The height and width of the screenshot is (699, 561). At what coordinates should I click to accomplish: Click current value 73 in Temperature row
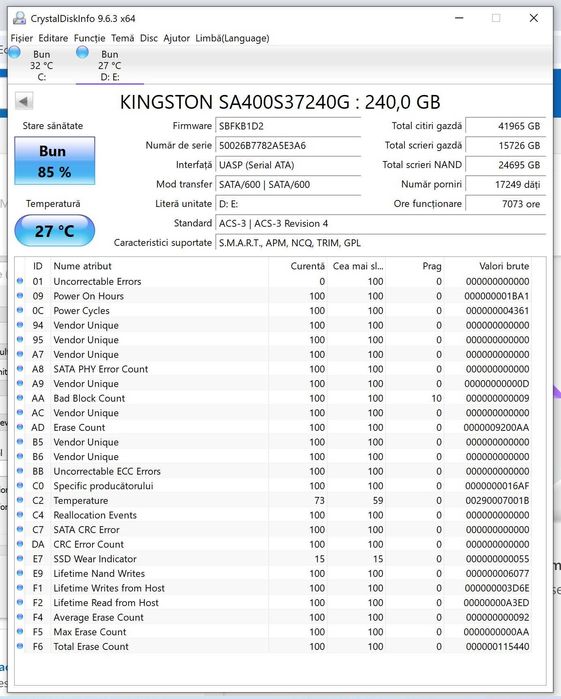point(319,501)
